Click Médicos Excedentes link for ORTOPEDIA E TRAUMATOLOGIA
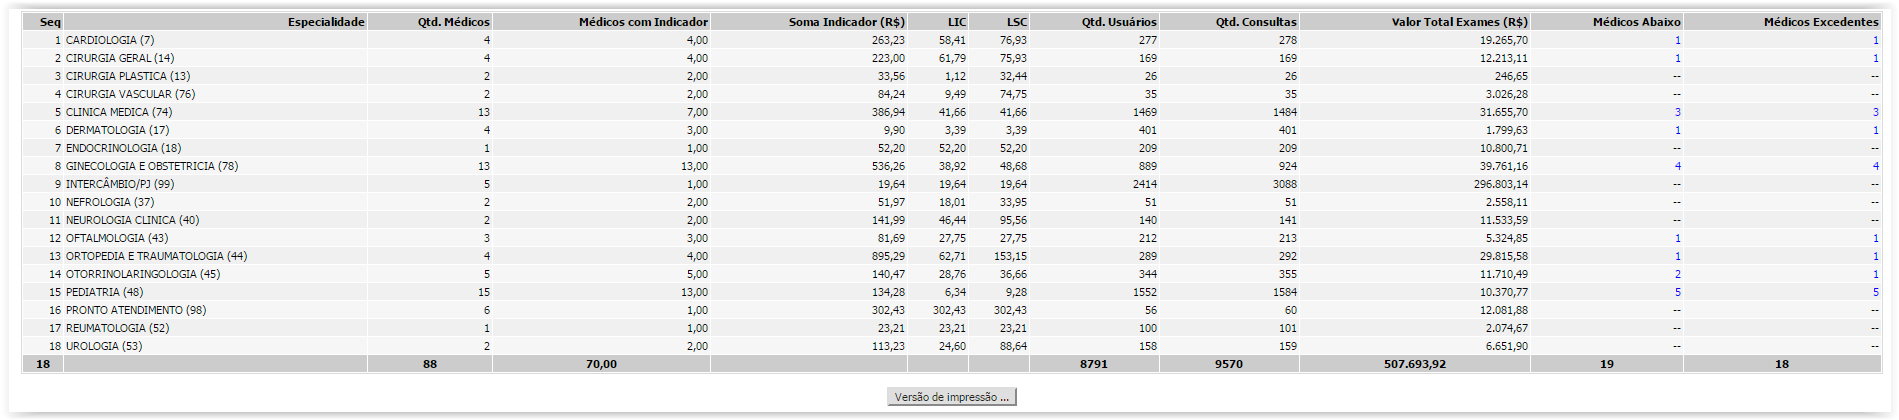The width and height of the screenshot is (1899, 420). [x=1875, y=256]
